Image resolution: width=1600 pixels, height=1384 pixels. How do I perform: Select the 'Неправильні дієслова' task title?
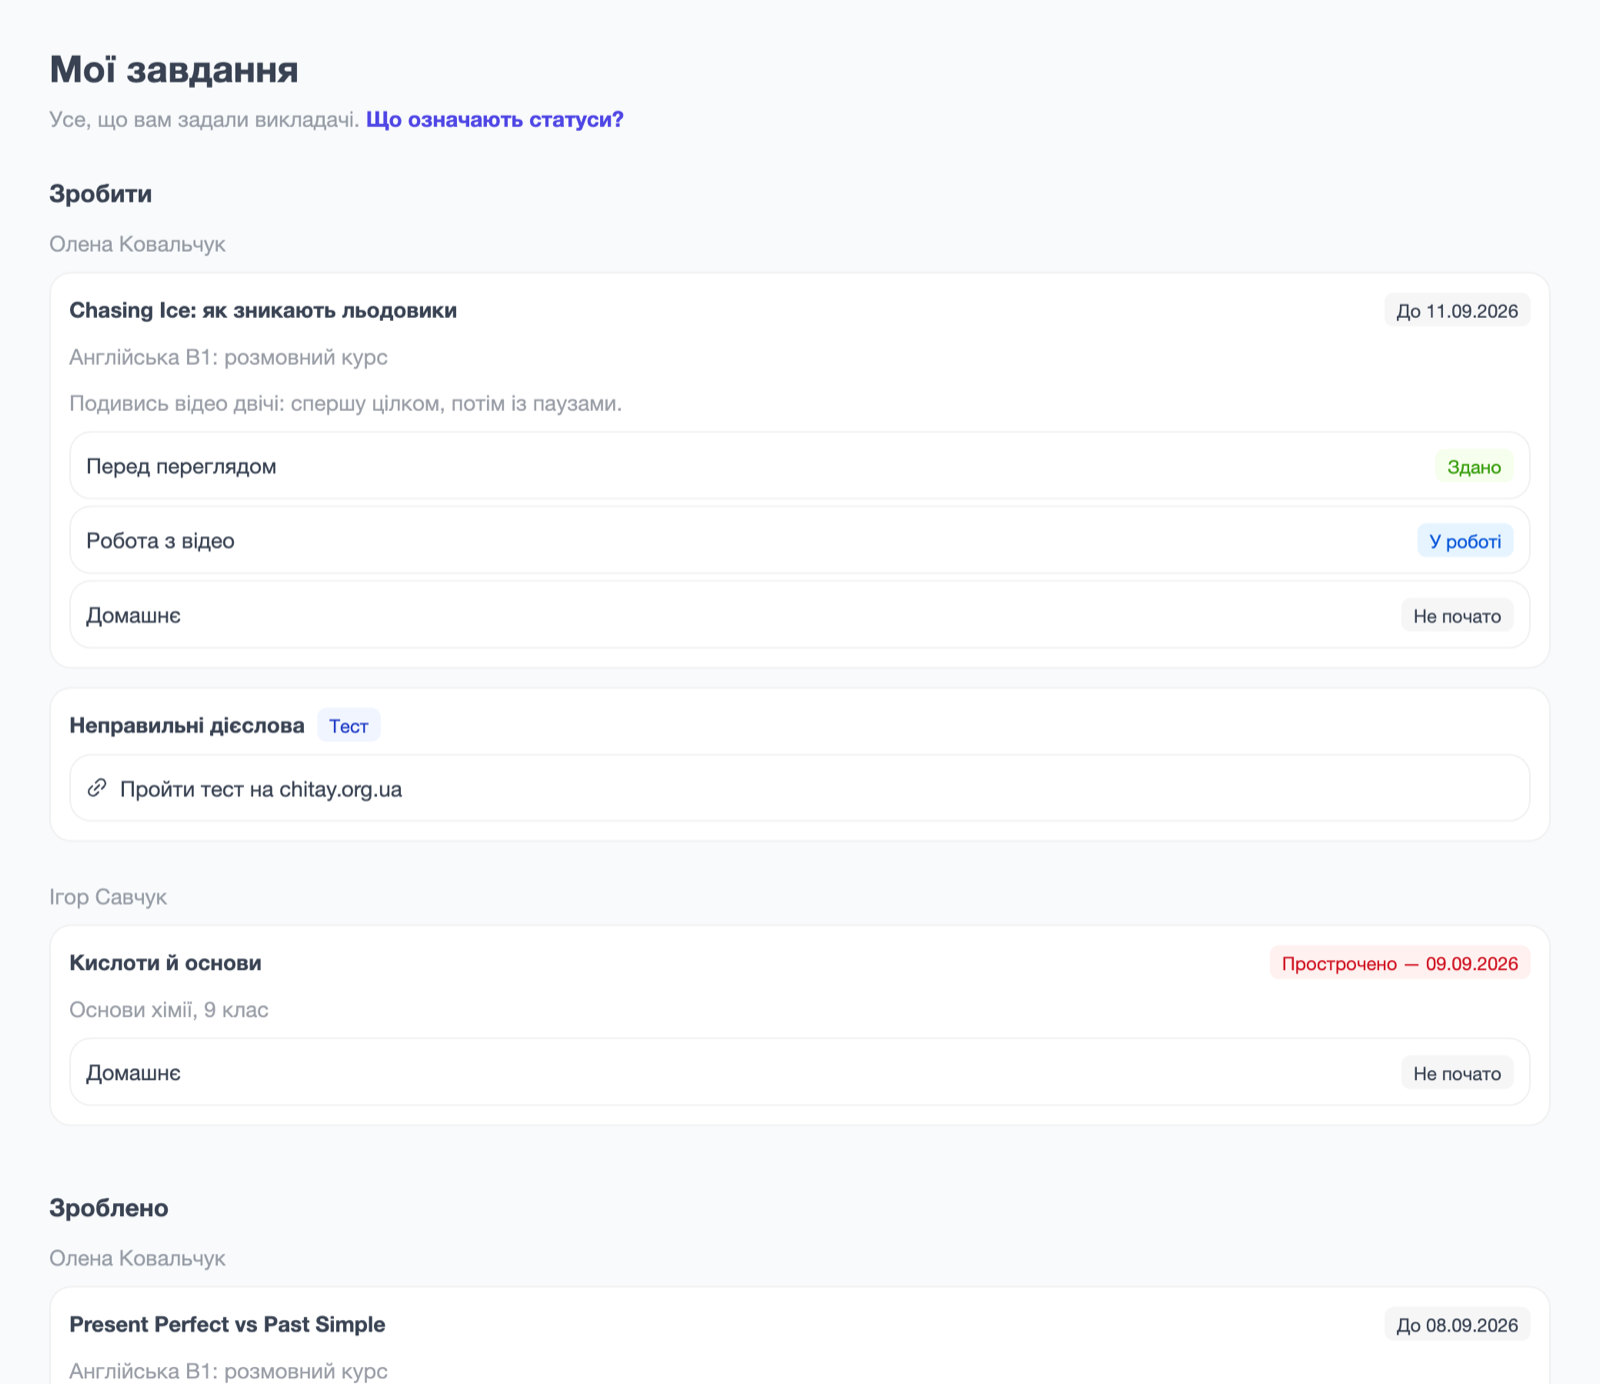(187, 725)
